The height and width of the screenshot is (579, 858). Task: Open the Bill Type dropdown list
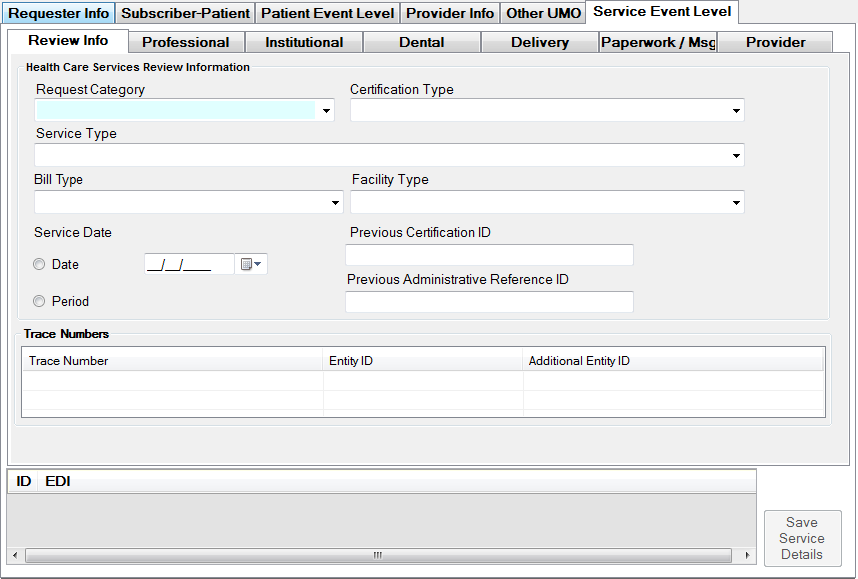[x=335, y=203]
